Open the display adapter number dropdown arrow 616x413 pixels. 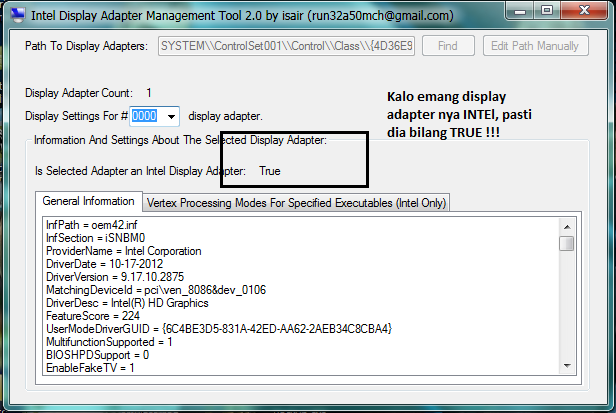(x=171, y=116)
